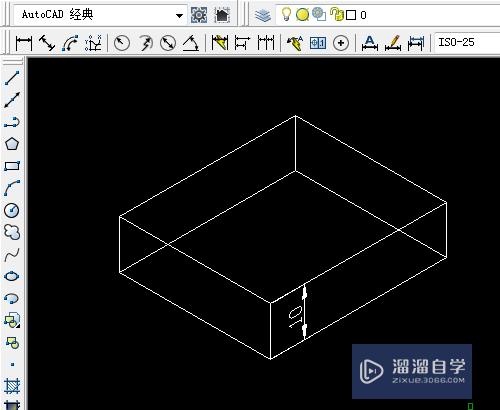Select layer name 0 in layer list
Image resolution: width=500 pixels, height=410 pixels.
[x=363, y=15]
